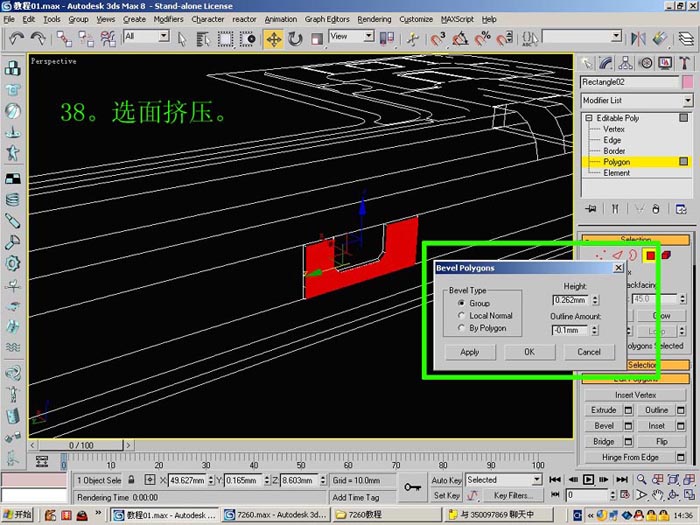Viewport: 700px width, 525px height.
Task: Open the Display command panel tab
Action: point(665,63)
